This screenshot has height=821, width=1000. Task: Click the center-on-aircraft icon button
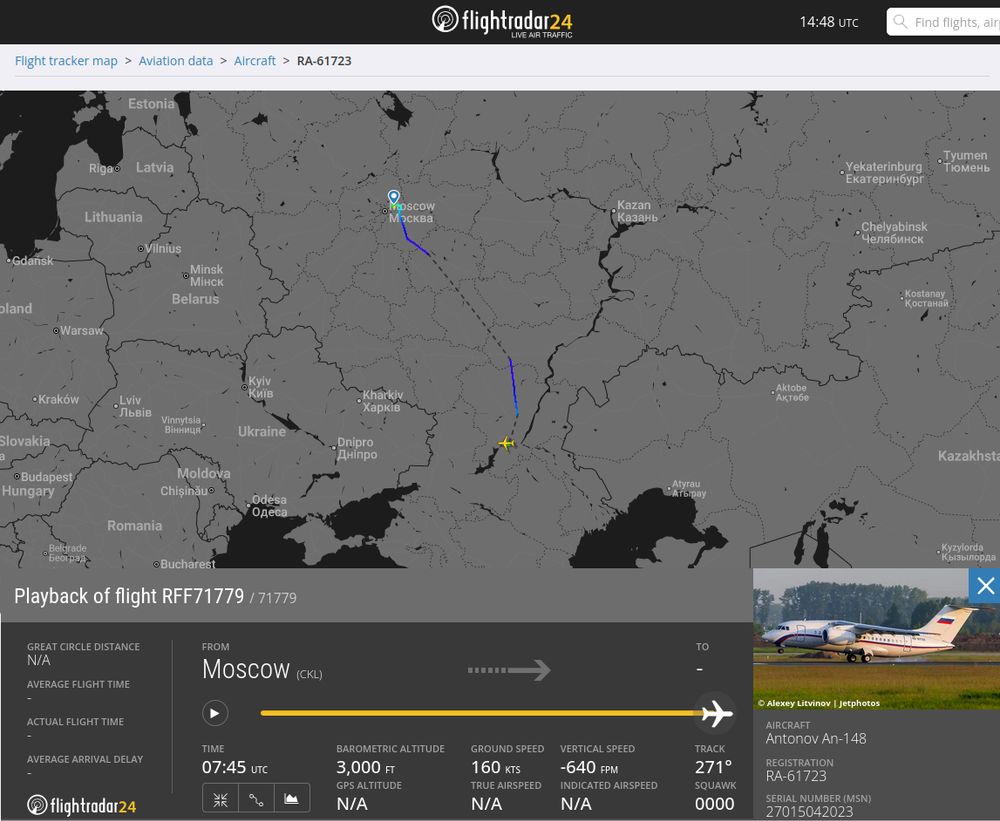[221, 799]
